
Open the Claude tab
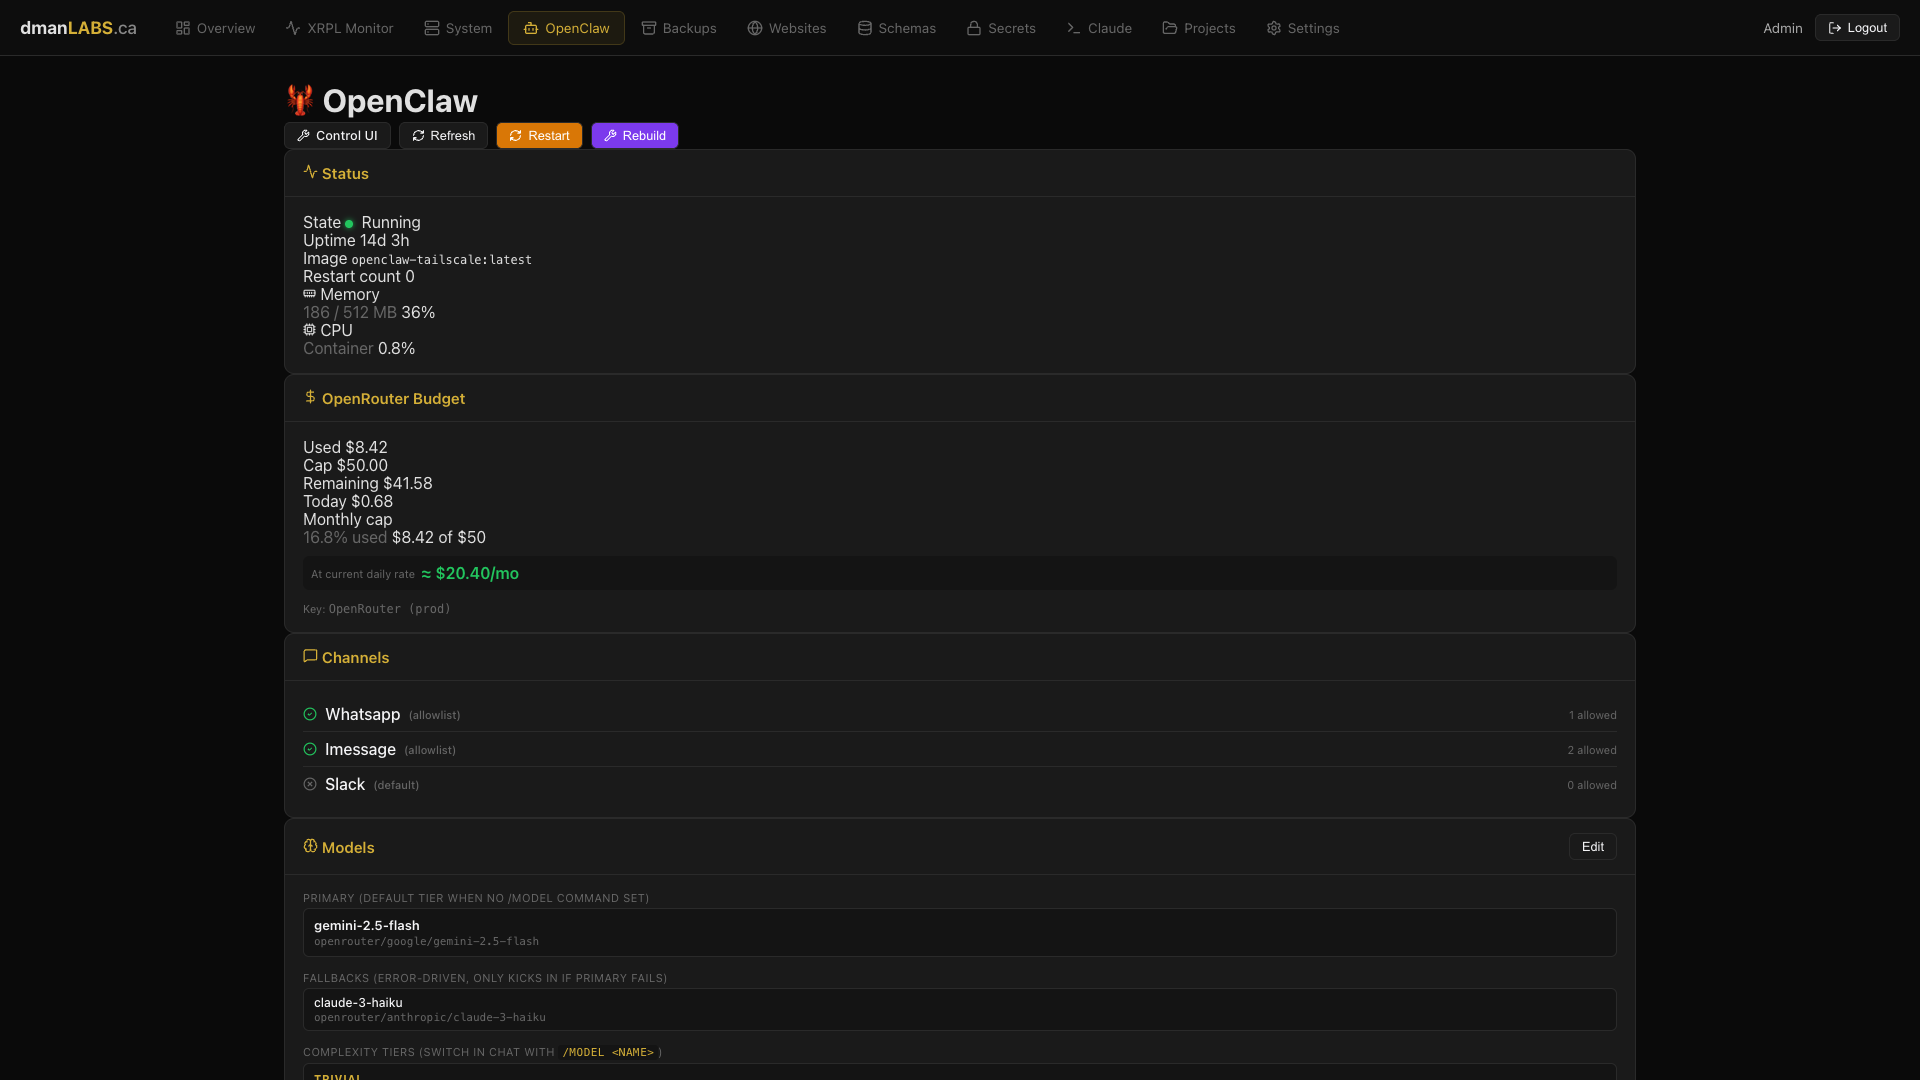tap(1099, 28)
